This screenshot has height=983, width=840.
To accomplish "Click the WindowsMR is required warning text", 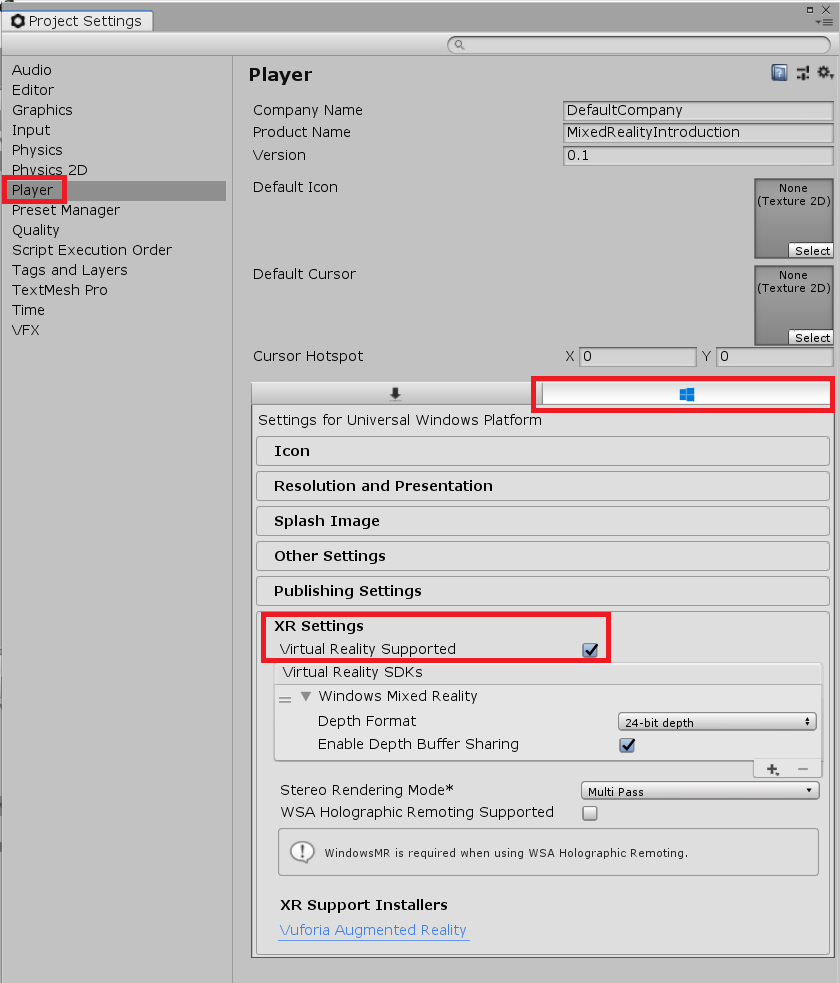I will [x=506, y=853].
